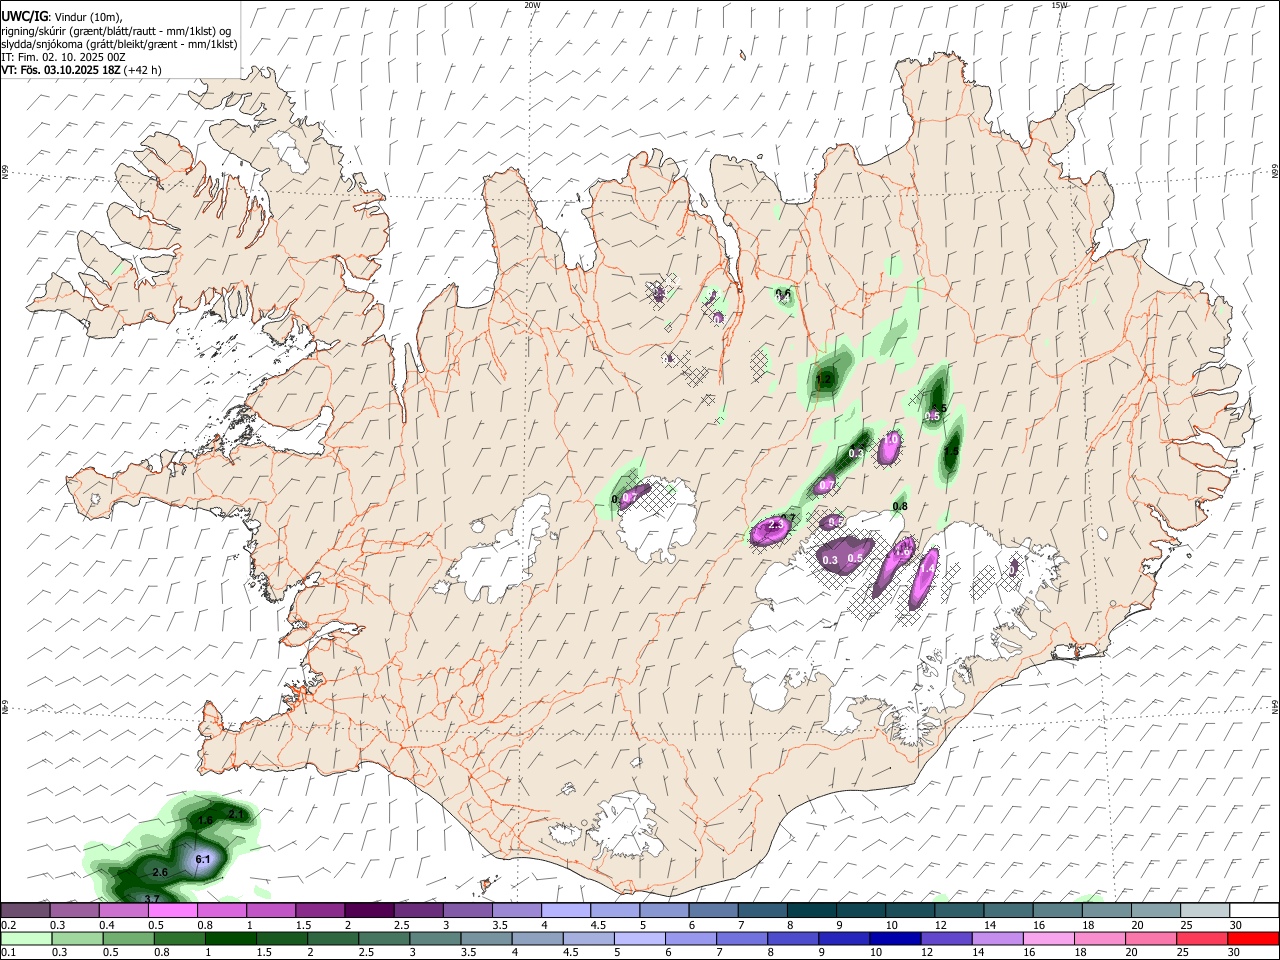This screenshot has width=1280, height=960.
Task: Click the '1.0' value on purple snow cell
Action: click(891, 439)
